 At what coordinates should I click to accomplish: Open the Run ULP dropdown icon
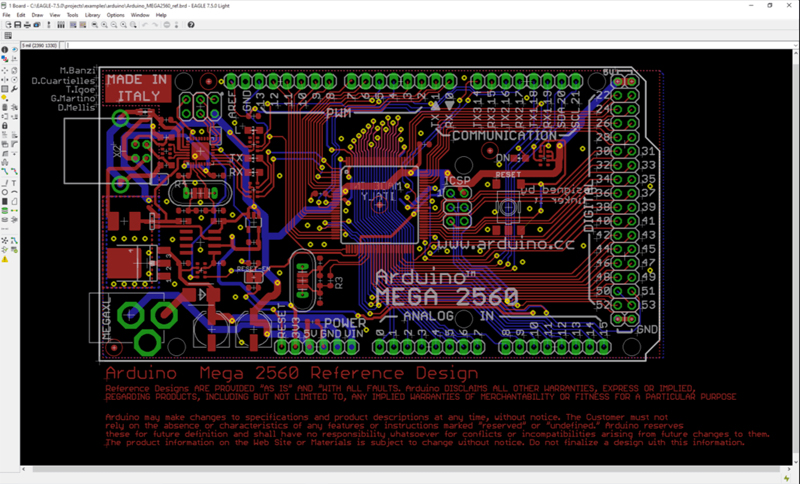[83, 24]
